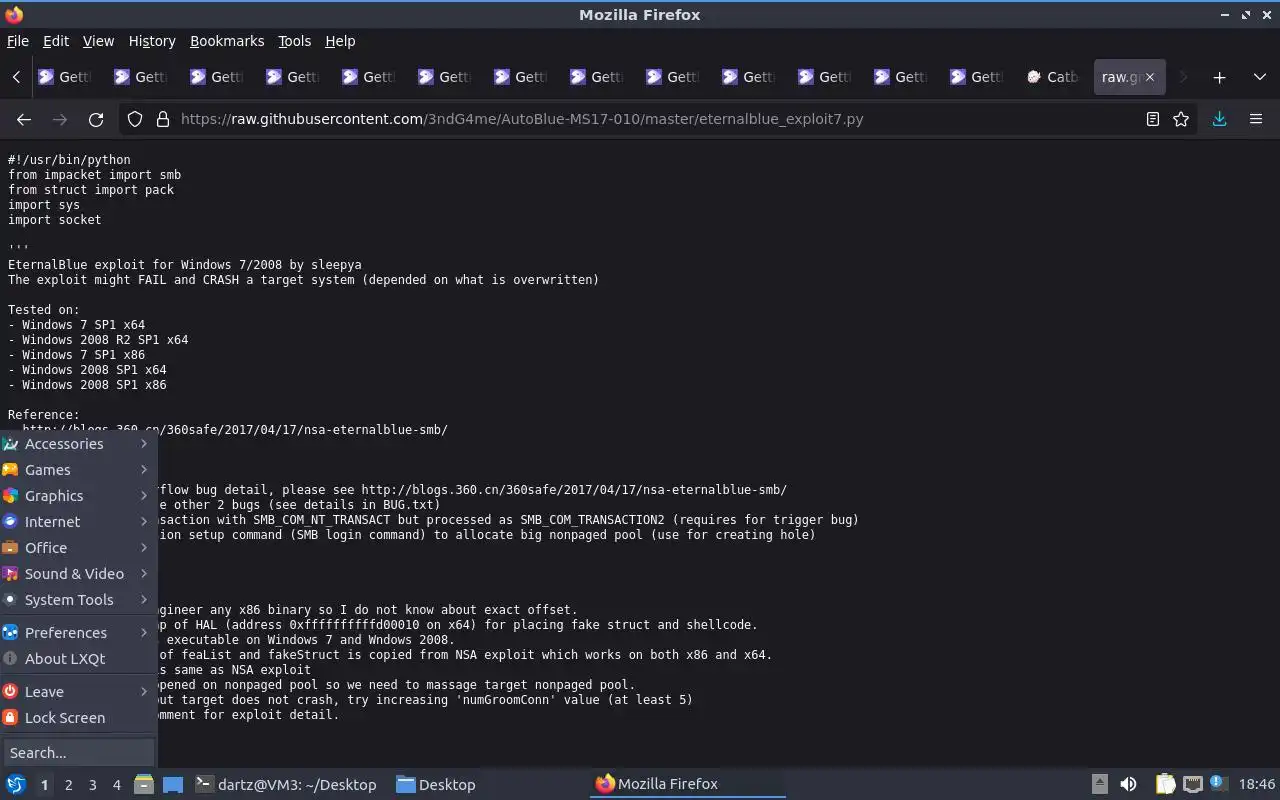Open the History menu

tap(152, 41)
